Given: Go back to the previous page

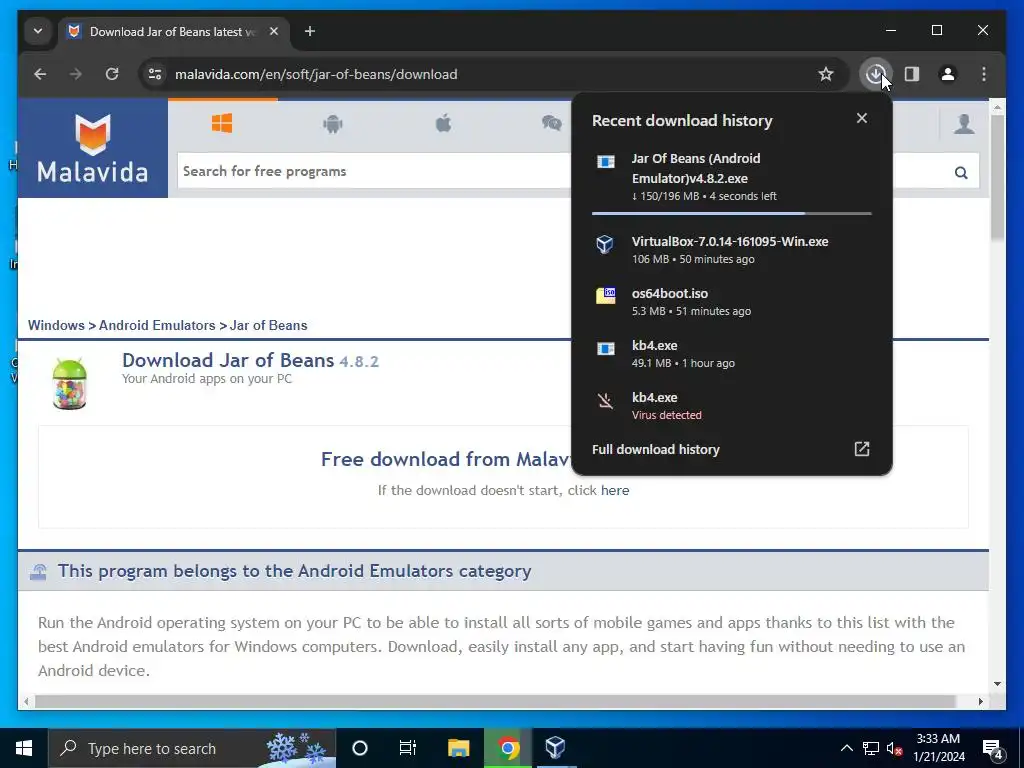Looking at the screenshot, I should point(40,74).
